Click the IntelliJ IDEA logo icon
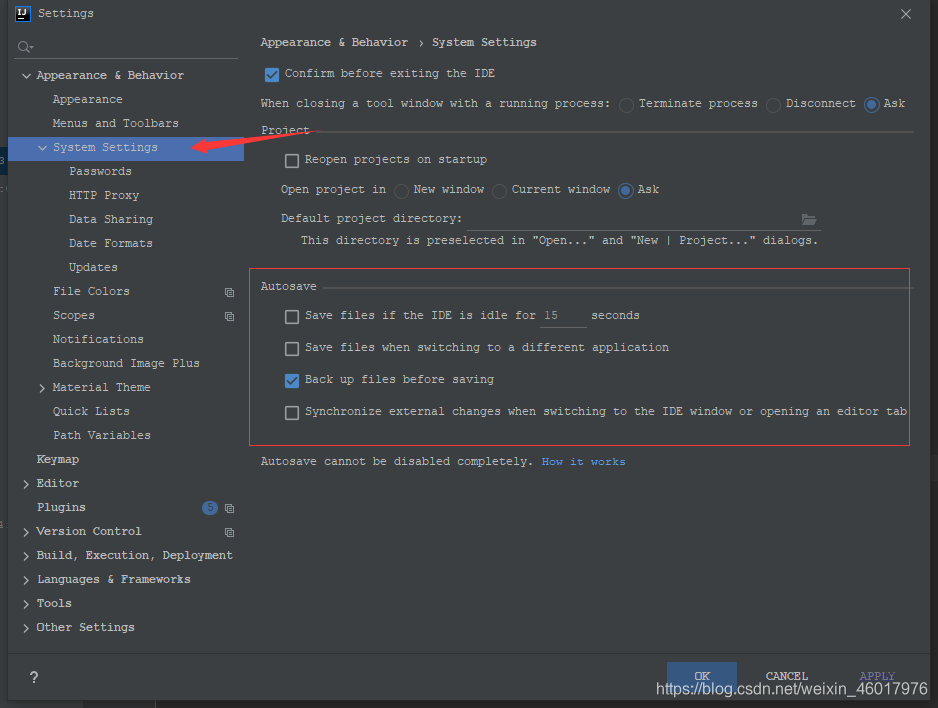The image size is (938, 708). click(x=23, y=13)
